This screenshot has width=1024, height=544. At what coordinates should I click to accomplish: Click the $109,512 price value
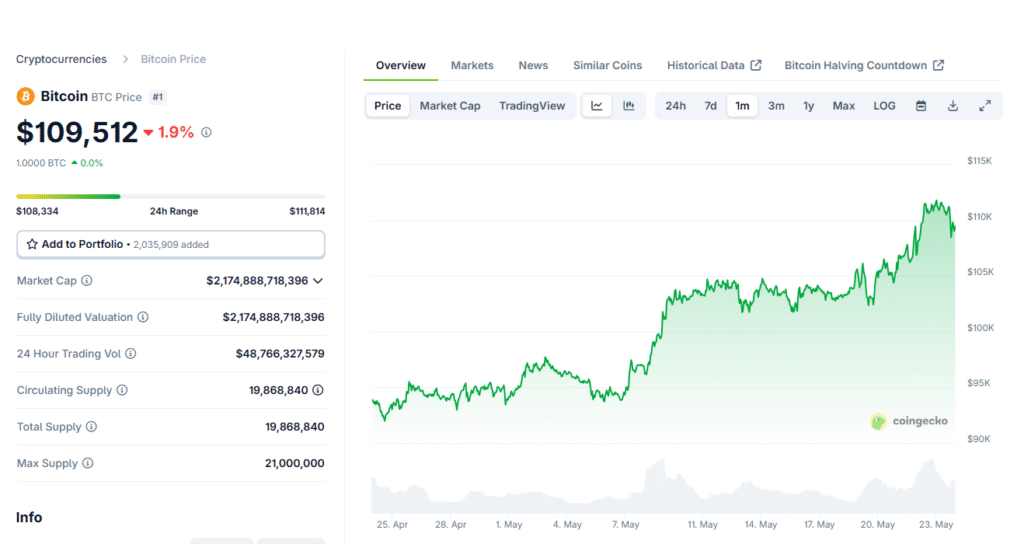(x=77, y=133)
